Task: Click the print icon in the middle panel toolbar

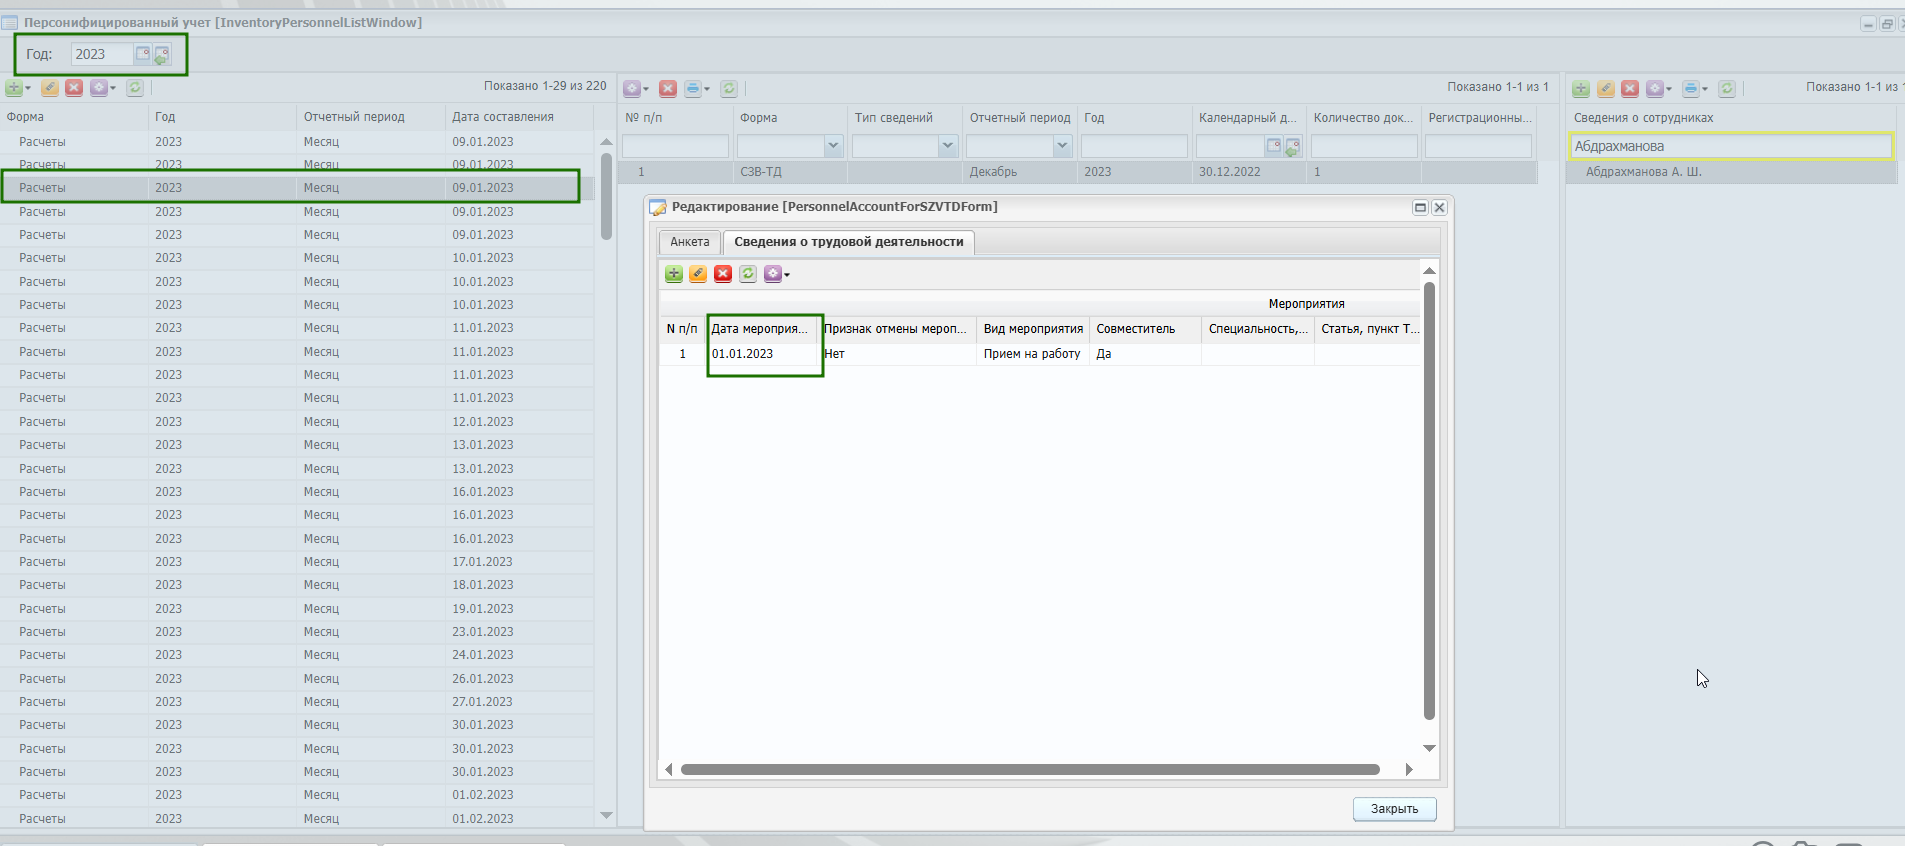Action: coord(693,89)
